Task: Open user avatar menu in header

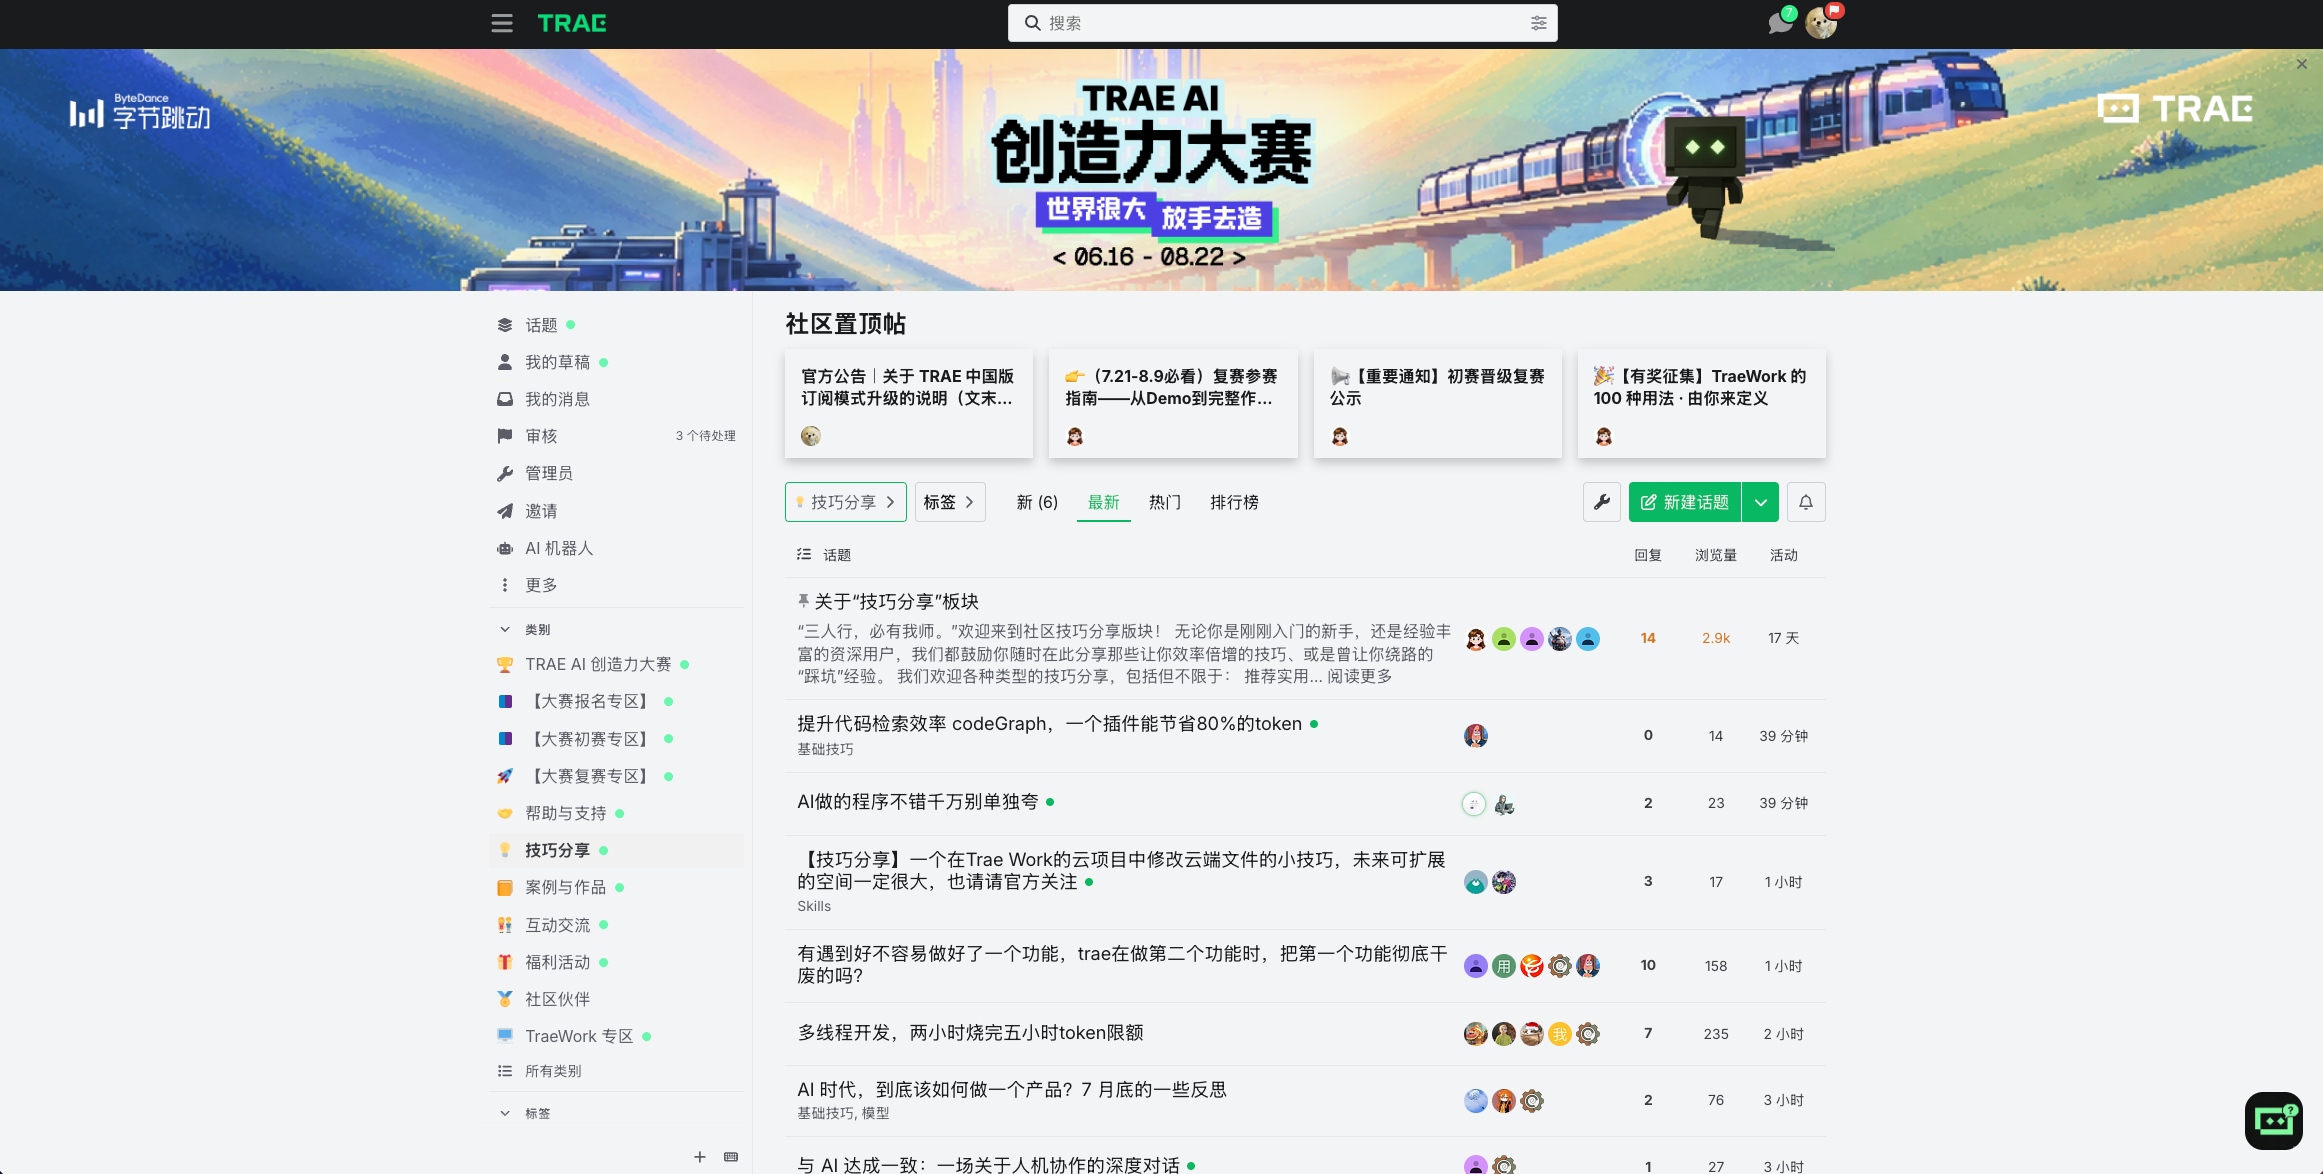Action: 1822,23
